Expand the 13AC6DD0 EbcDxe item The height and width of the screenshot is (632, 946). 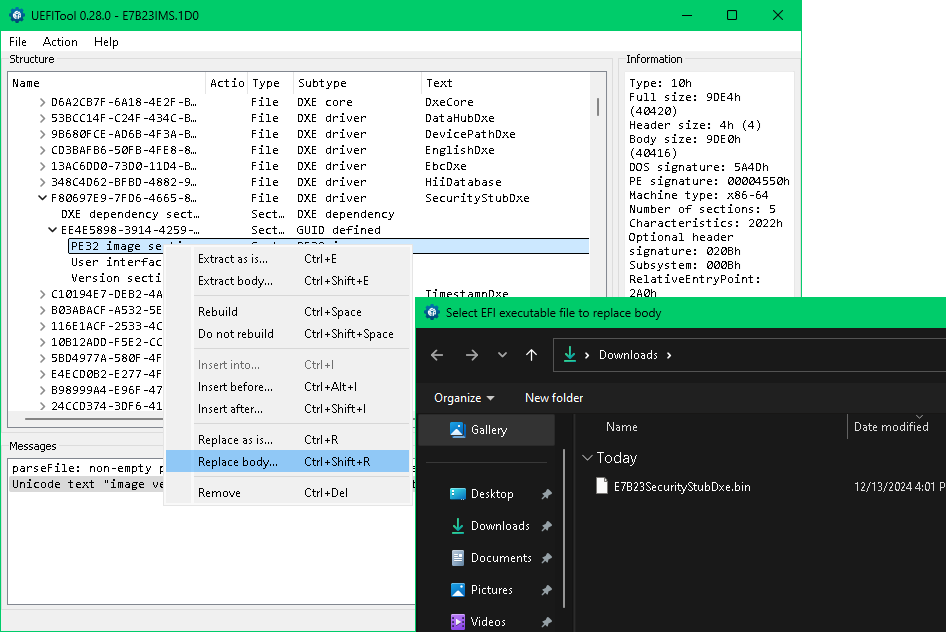(42, 166)
